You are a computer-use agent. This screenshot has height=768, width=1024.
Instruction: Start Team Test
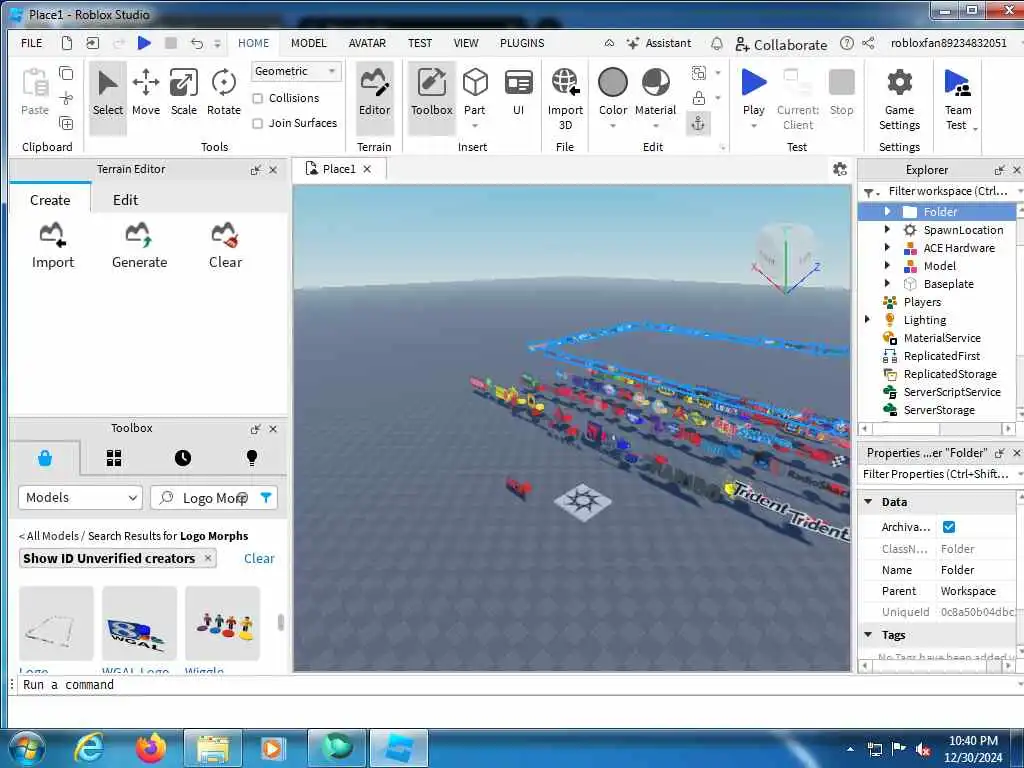[958, 98]
